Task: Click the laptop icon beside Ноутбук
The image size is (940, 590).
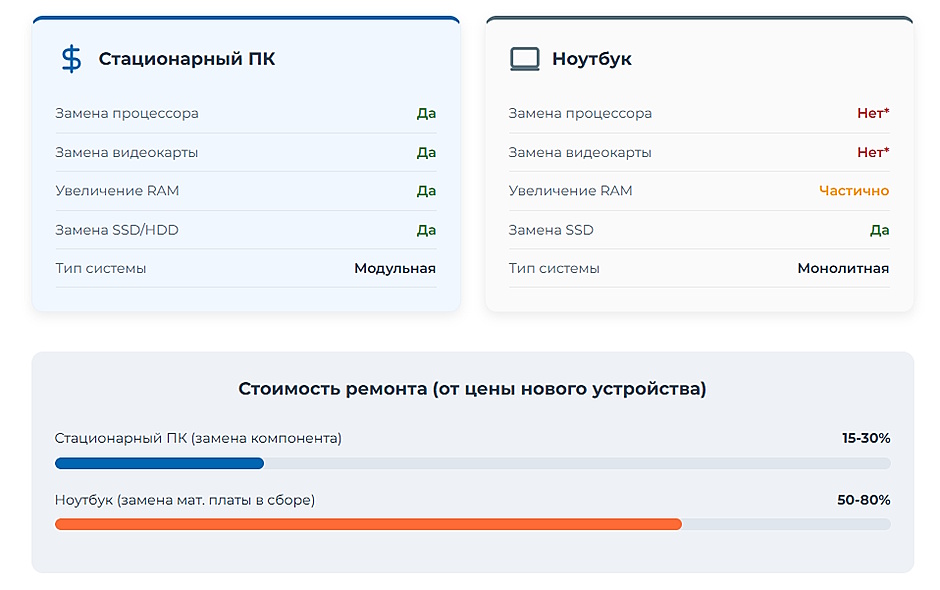Action: point(525,59)
